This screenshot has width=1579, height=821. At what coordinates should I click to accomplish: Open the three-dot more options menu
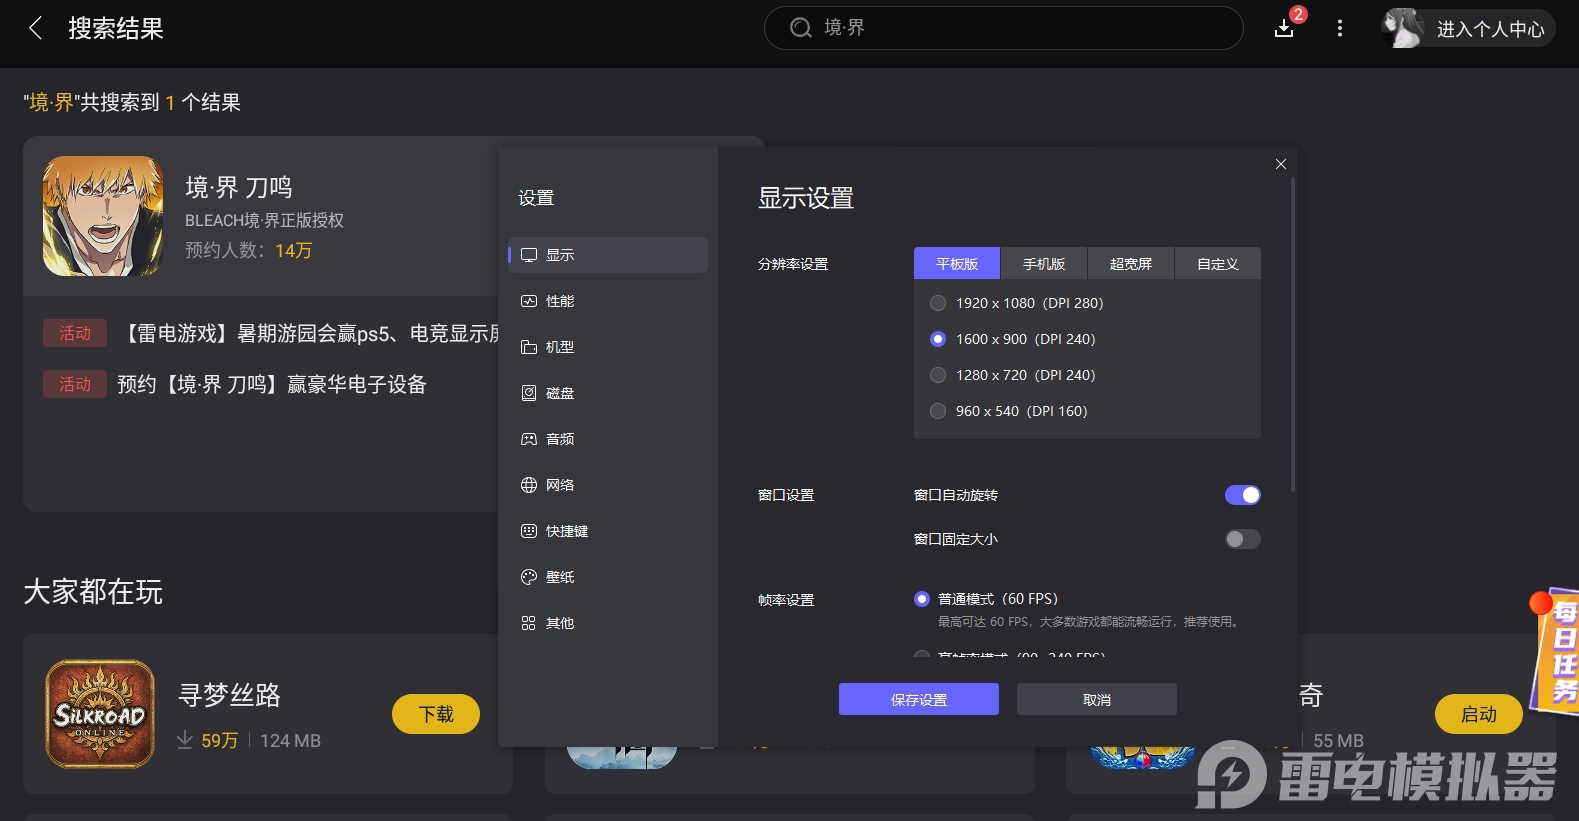1340,28
